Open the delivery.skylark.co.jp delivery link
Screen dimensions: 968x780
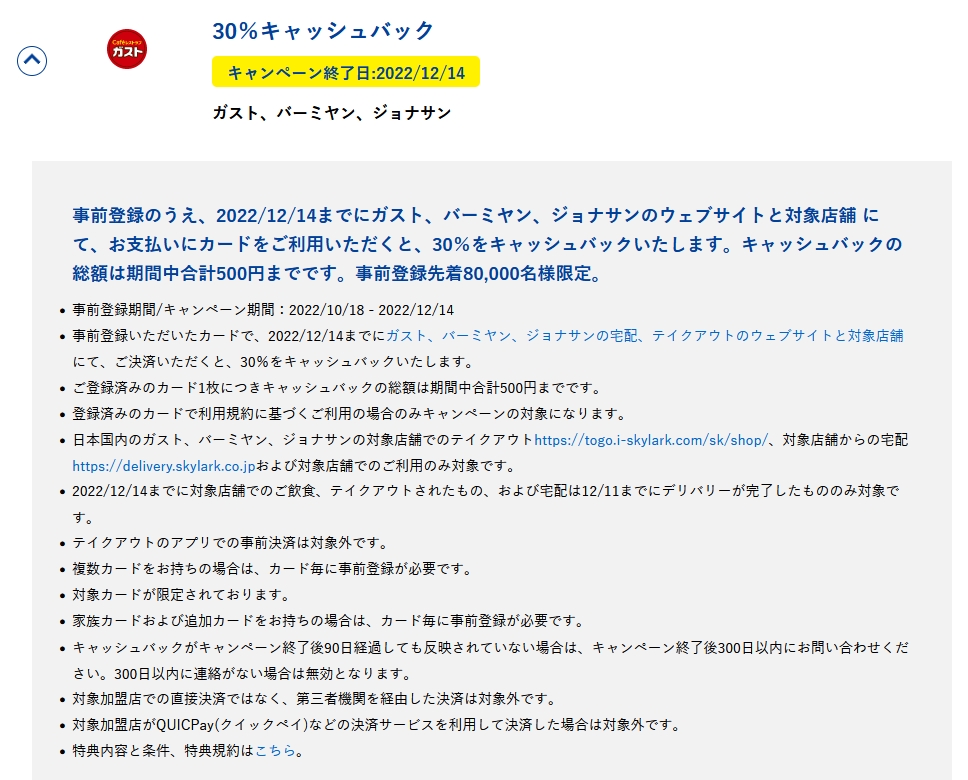[x=164, y=466]
